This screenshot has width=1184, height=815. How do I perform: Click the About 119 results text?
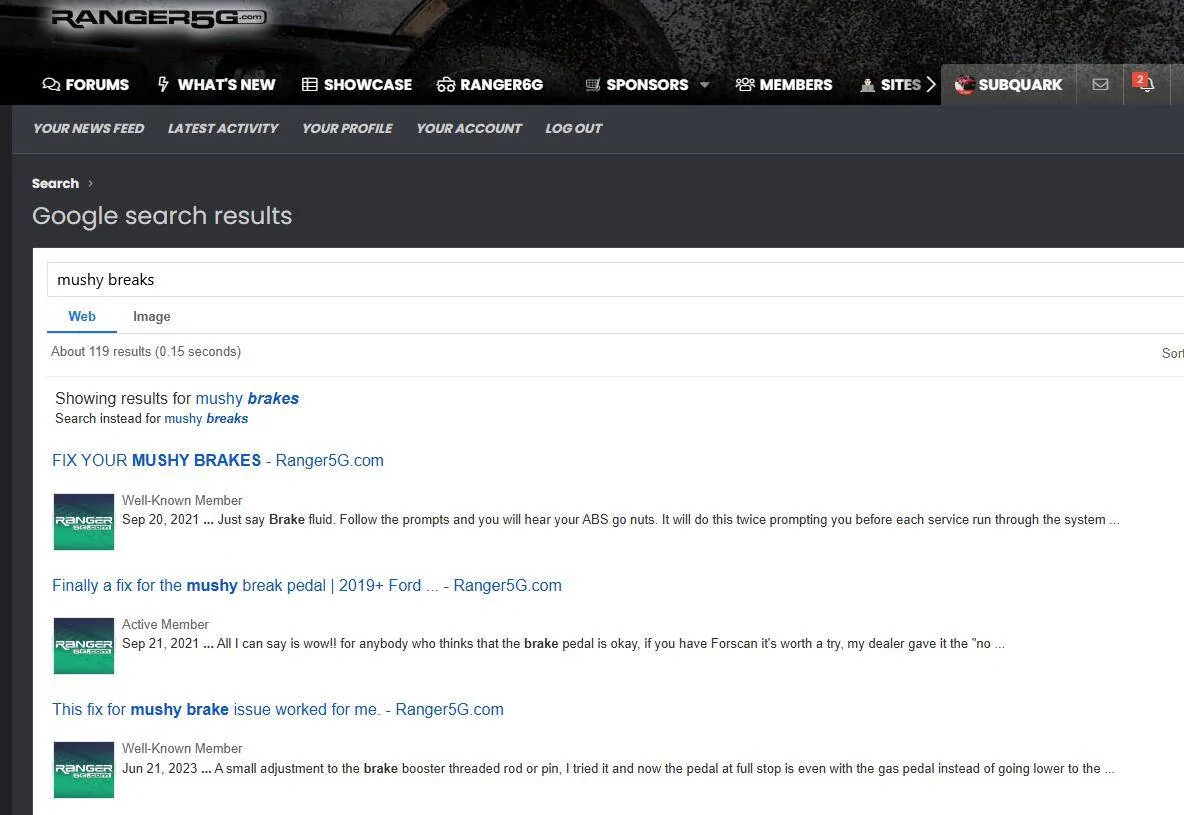click(146, 351)
